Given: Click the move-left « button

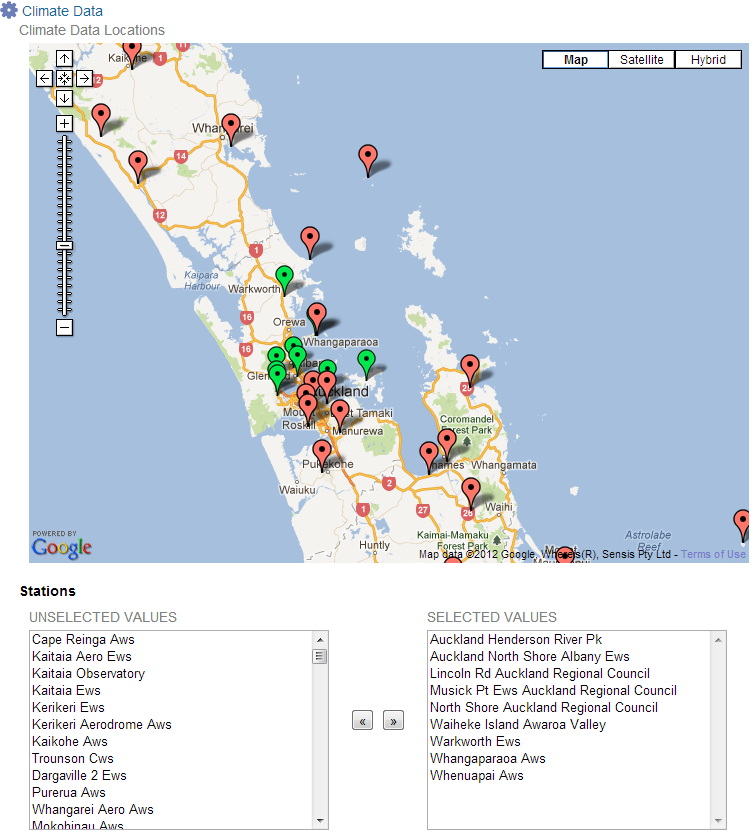Looking at the screenshot, I should (x=362, y=721).
